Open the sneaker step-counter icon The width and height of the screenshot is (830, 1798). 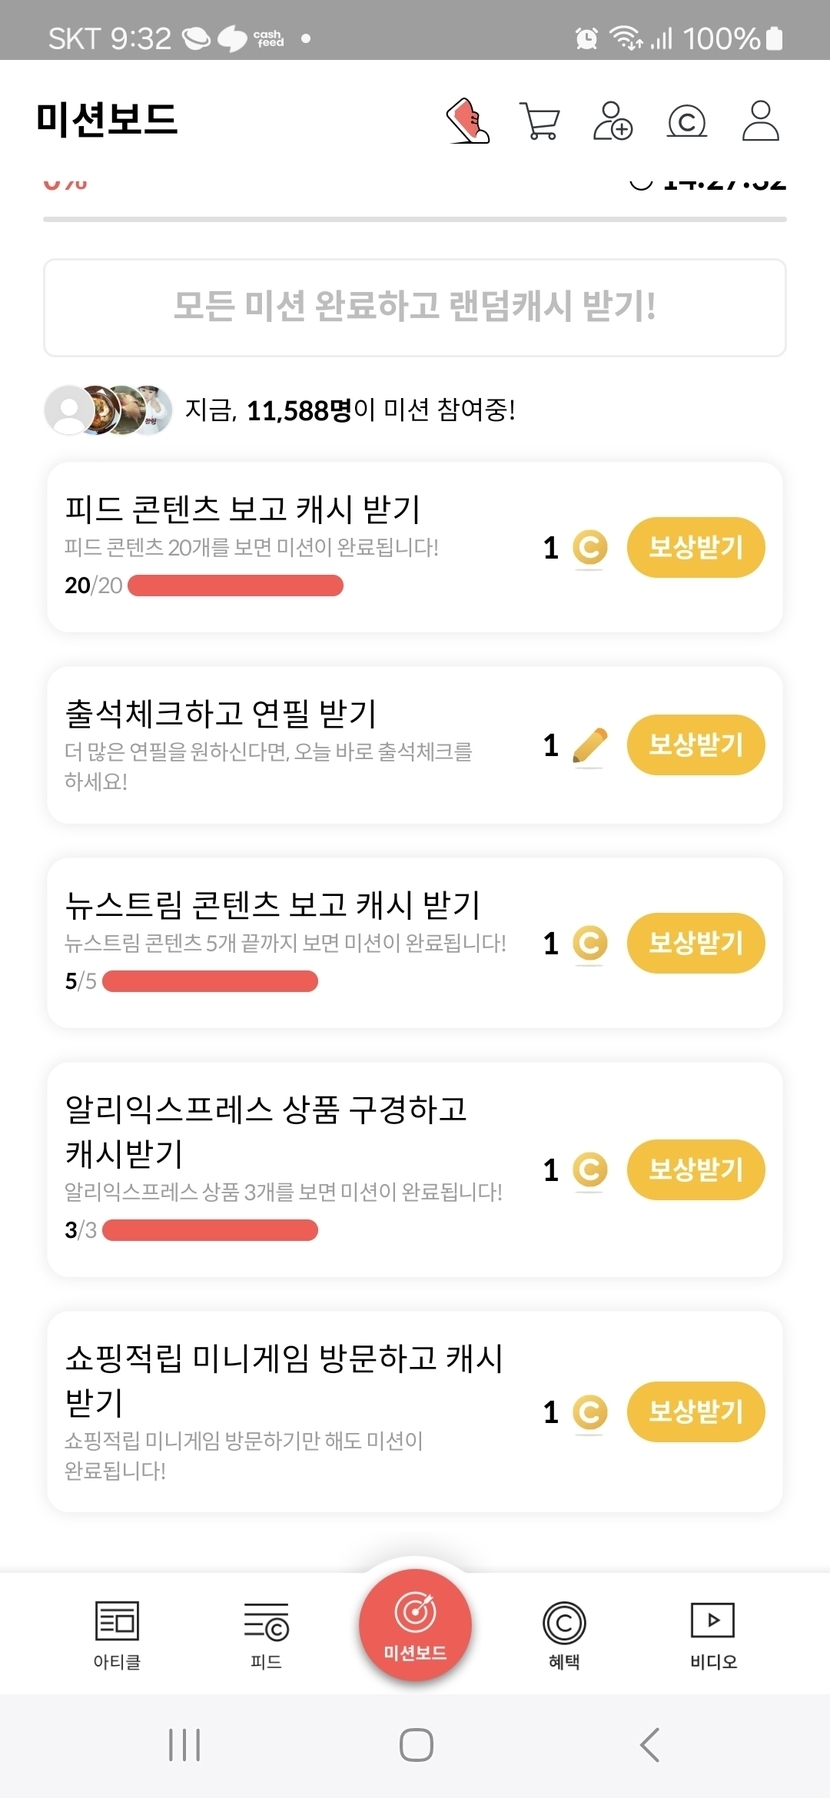tap(467, 121)
